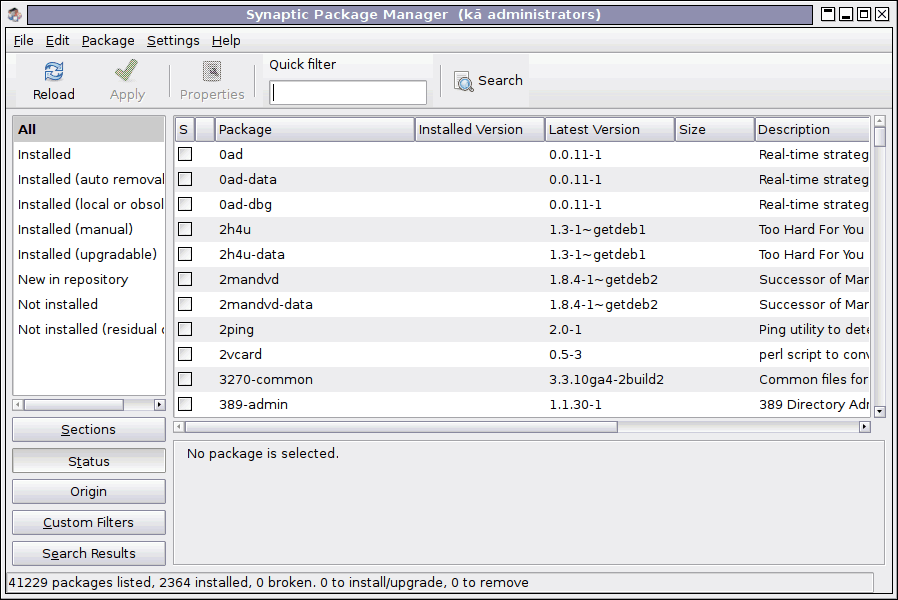Sort by the Package column header

[x=314, y=129]
